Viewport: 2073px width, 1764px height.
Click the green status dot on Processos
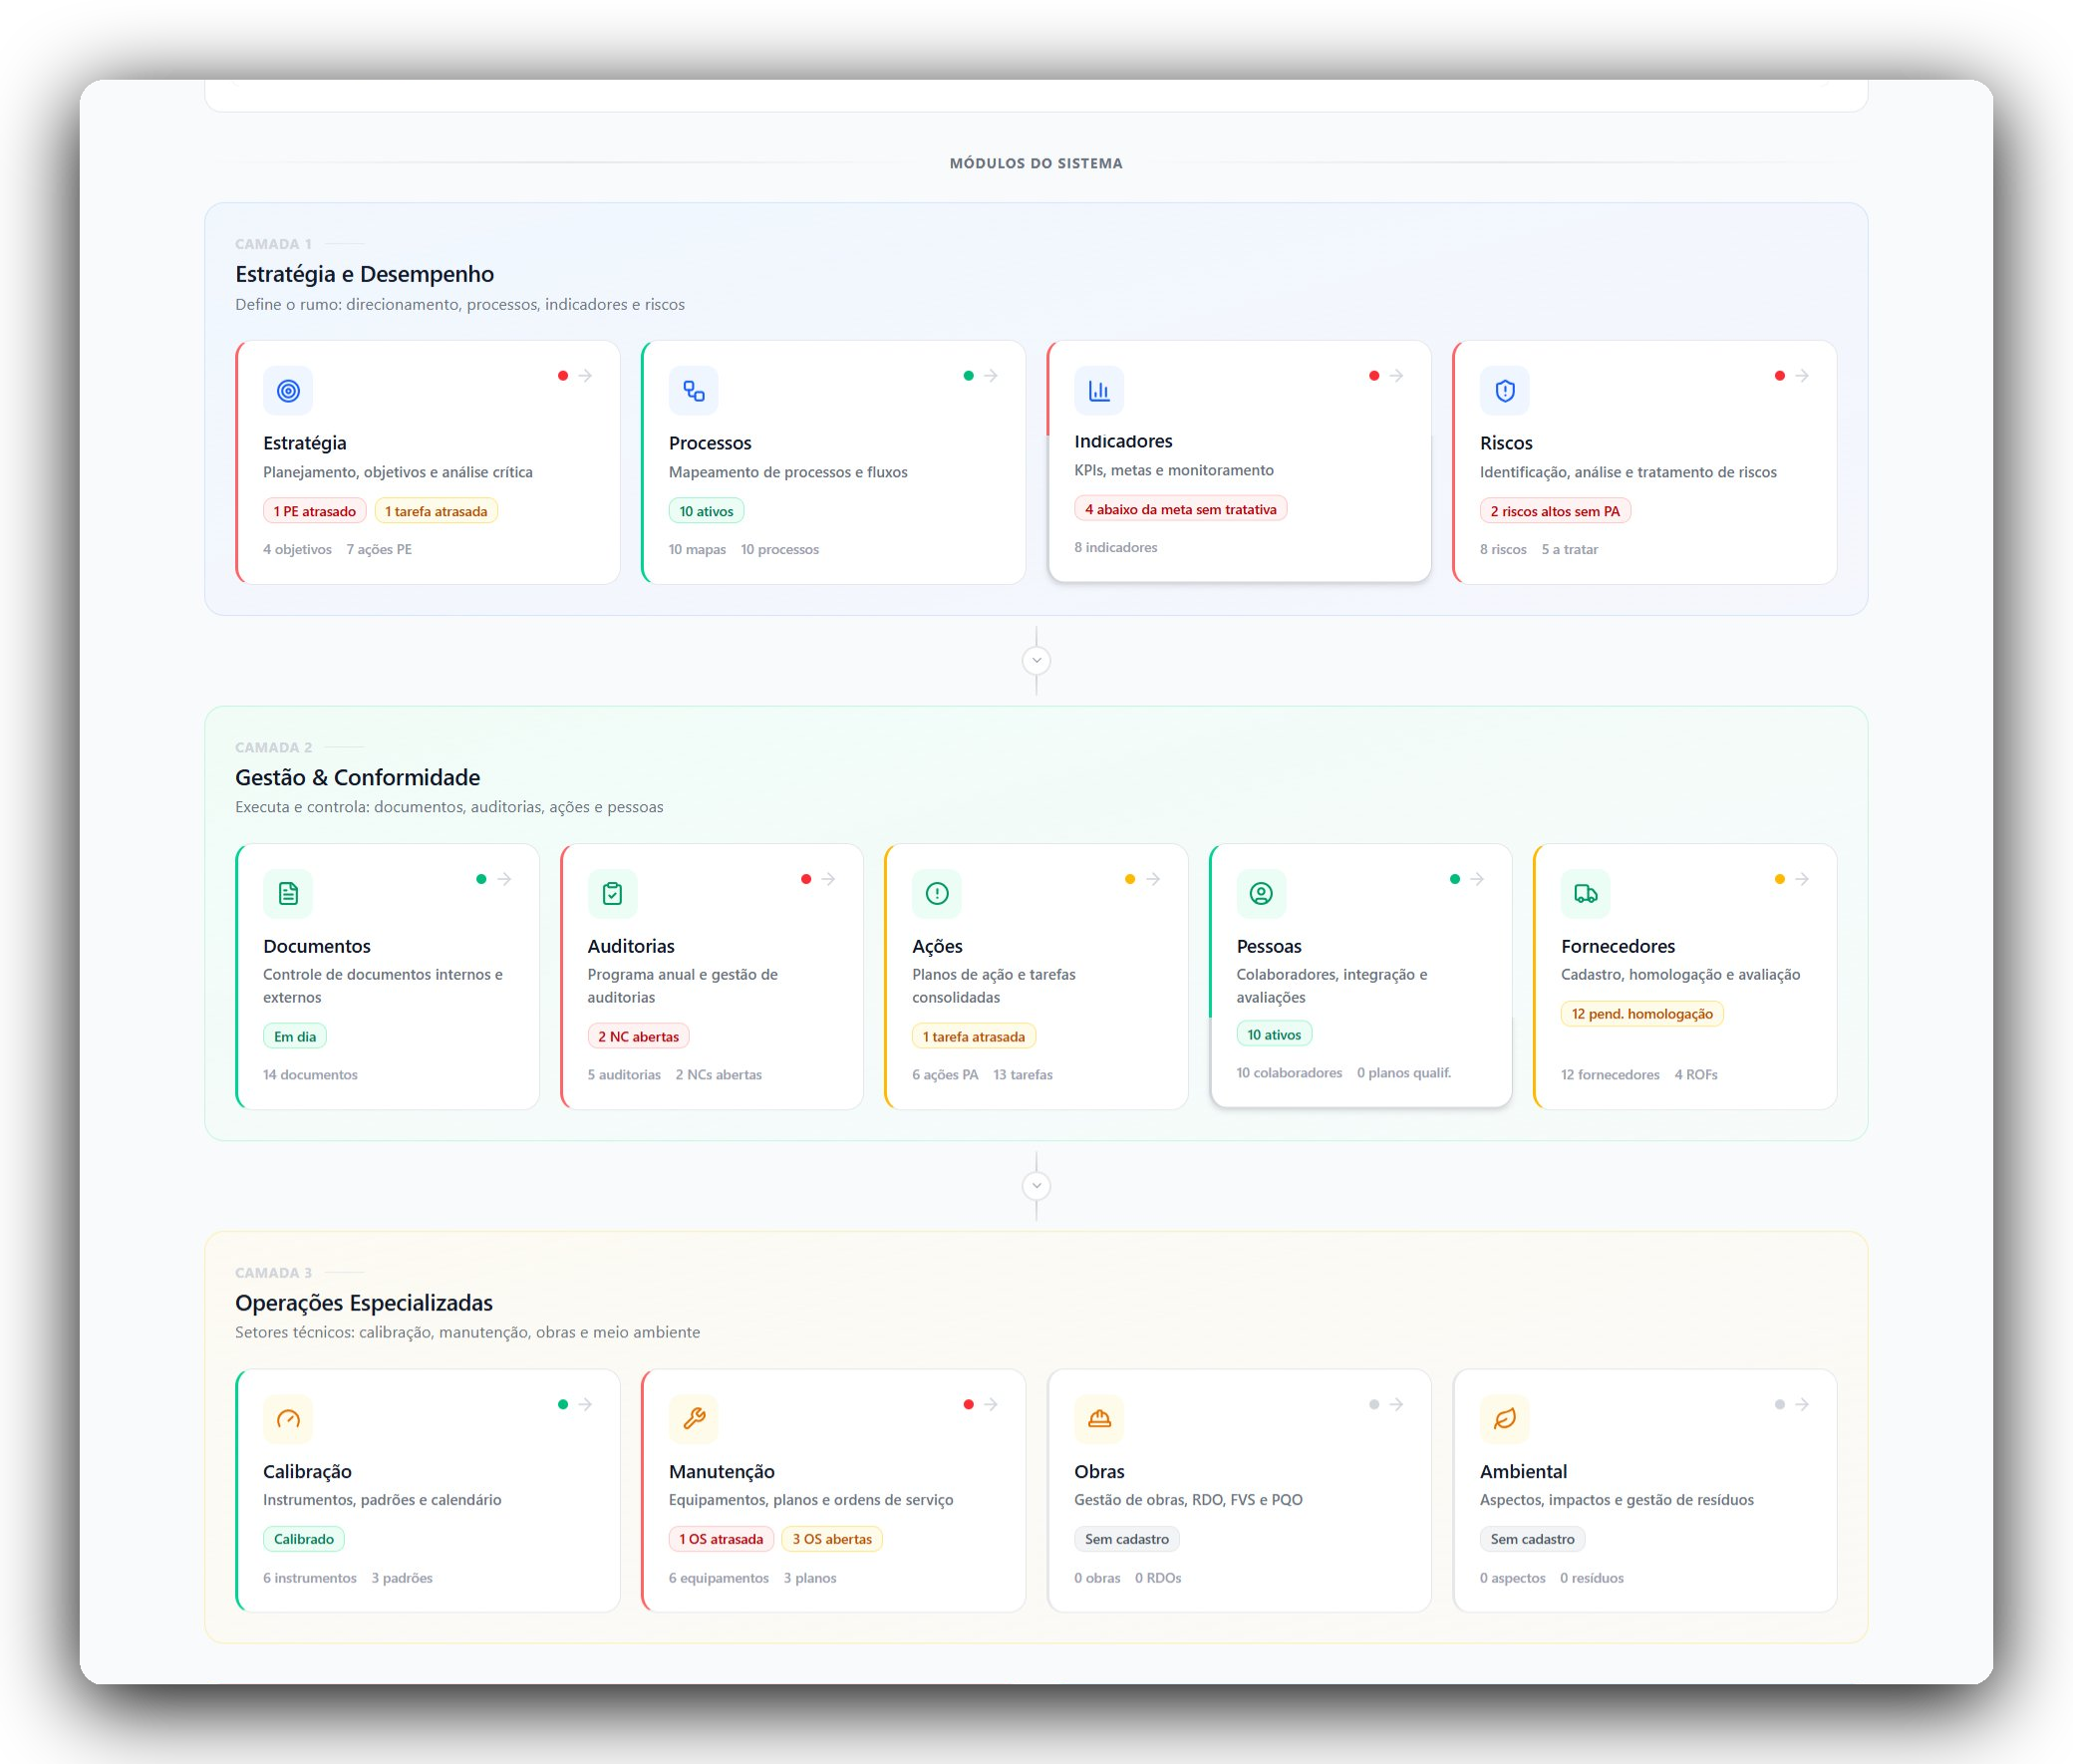click(x=968, y=376)
